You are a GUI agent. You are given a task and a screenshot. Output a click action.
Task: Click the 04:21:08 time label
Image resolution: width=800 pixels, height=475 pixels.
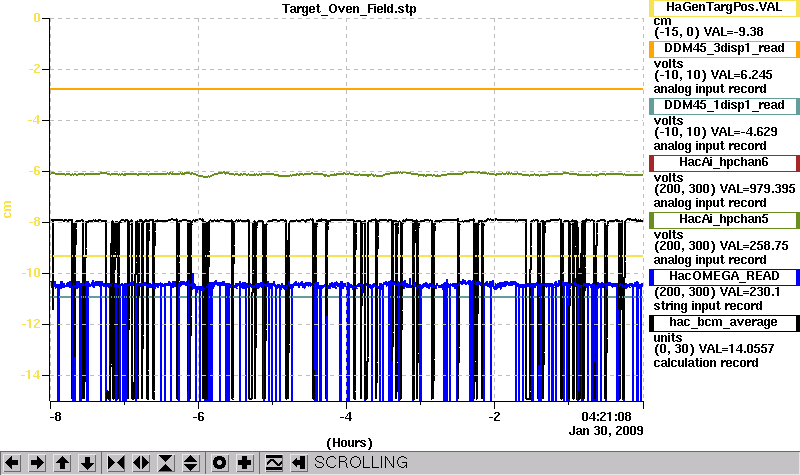[x=607, y=417]
